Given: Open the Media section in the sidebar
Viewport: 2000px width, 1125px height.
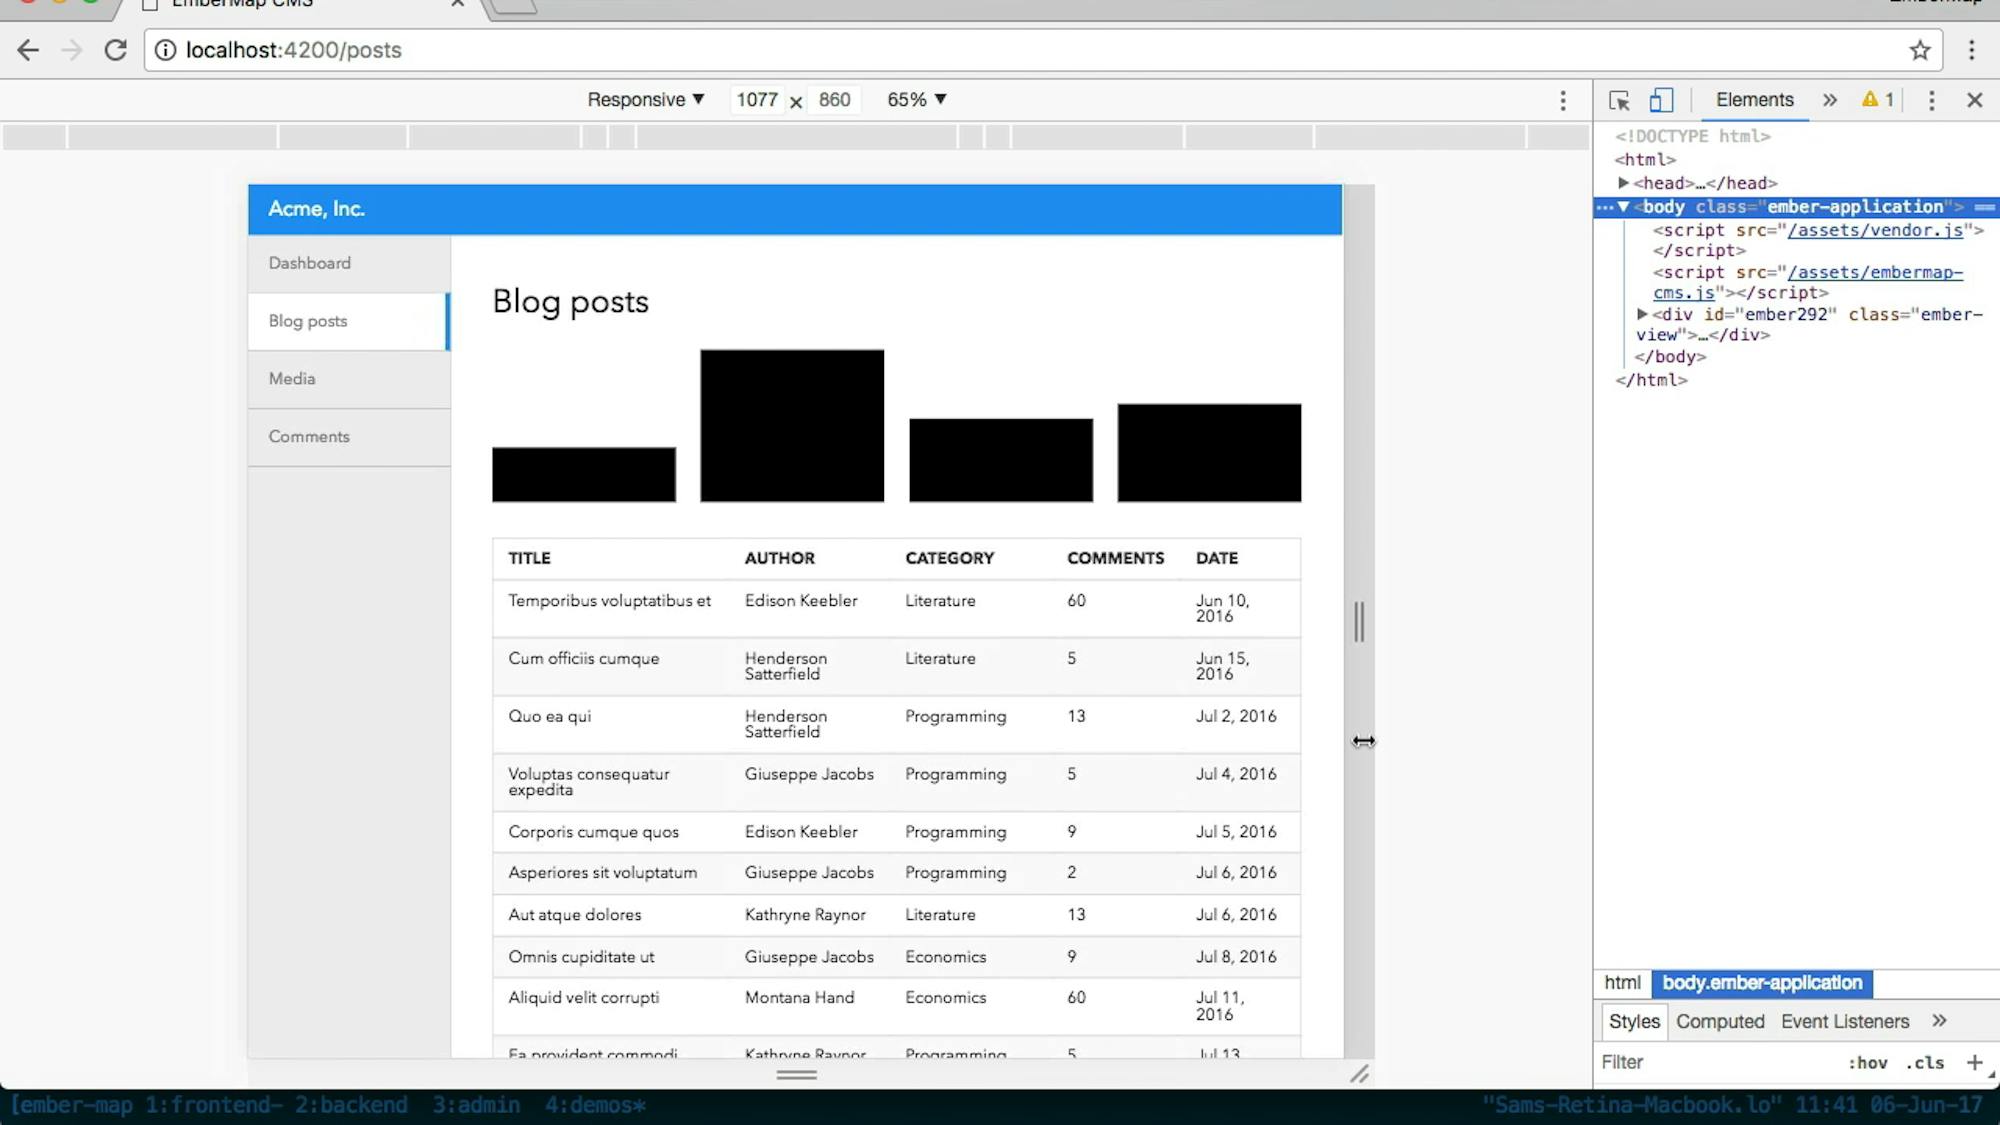Looking at the screenshot, I should tap(291, 379).
